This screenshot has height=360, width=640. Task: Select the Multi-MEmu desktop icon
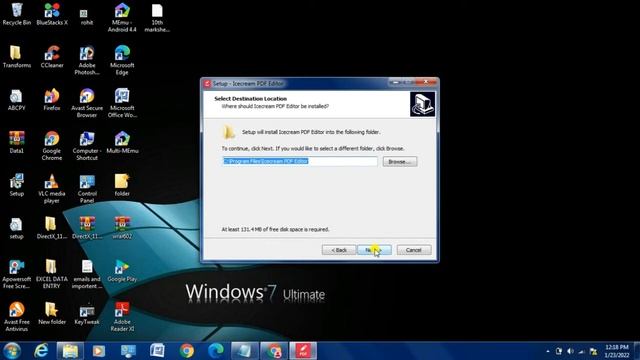click(x=122, y=142)
